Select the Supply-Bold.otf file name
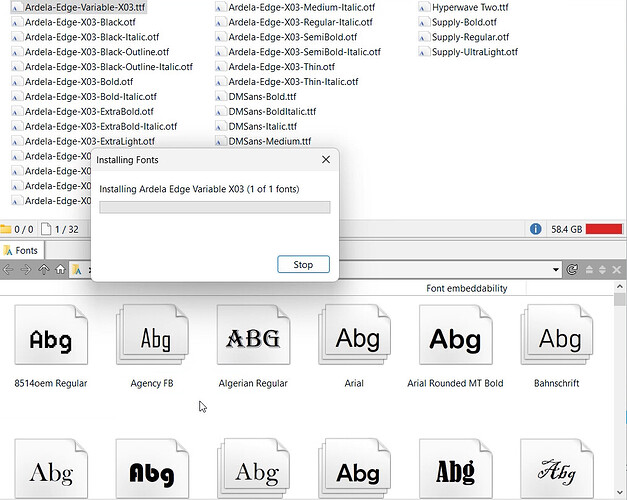The width and height of the screenshot is (627, 500). [x=464, y=22]
